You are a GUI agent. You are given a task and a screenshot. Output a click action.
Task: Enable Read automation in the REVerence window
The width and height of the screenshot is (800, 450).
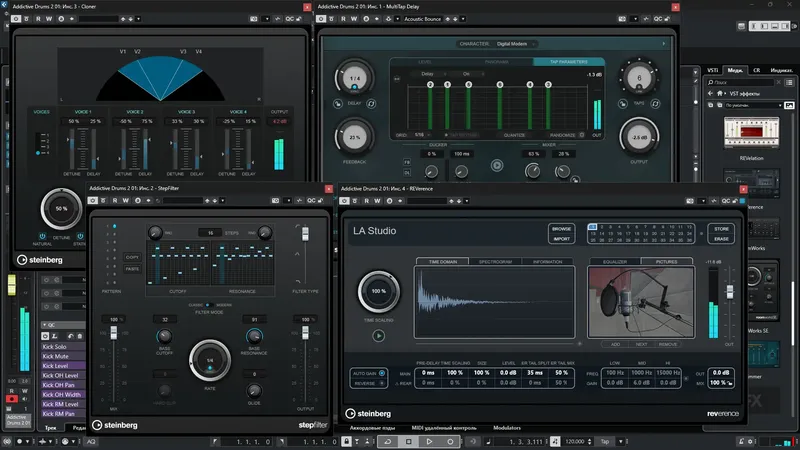click(366, 201)
